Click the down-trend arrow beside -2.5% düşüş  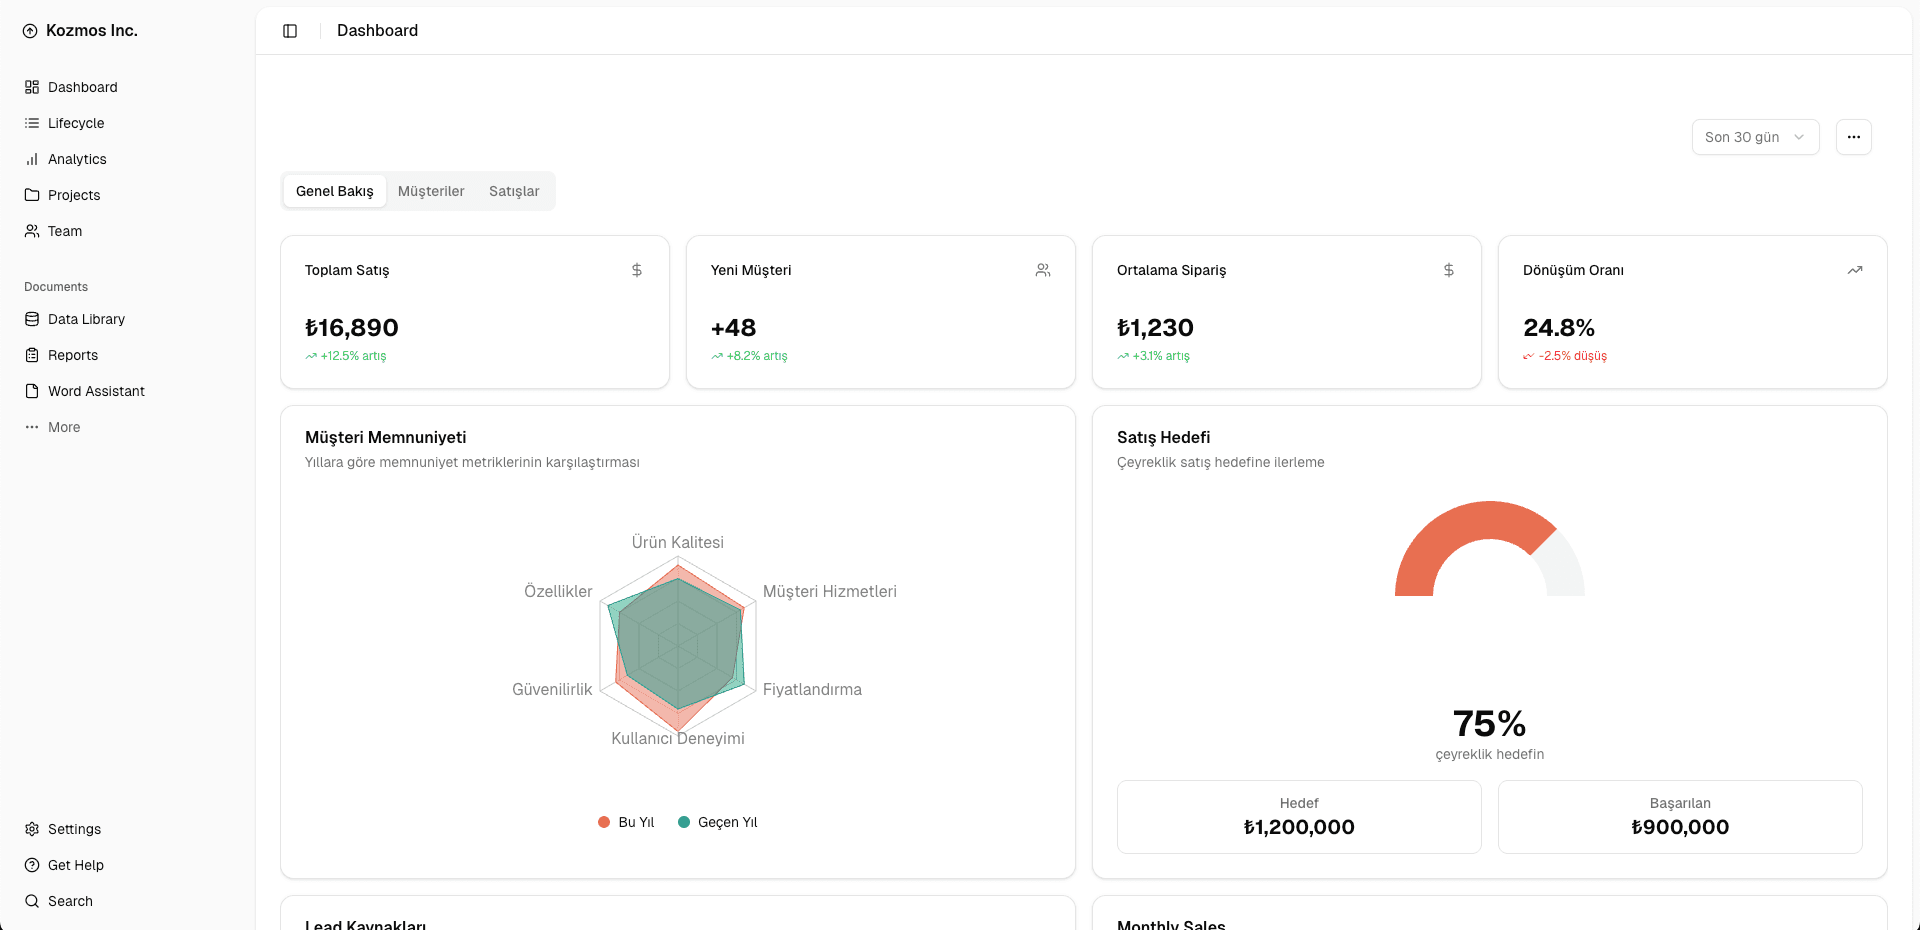[x=1529, y=356]
